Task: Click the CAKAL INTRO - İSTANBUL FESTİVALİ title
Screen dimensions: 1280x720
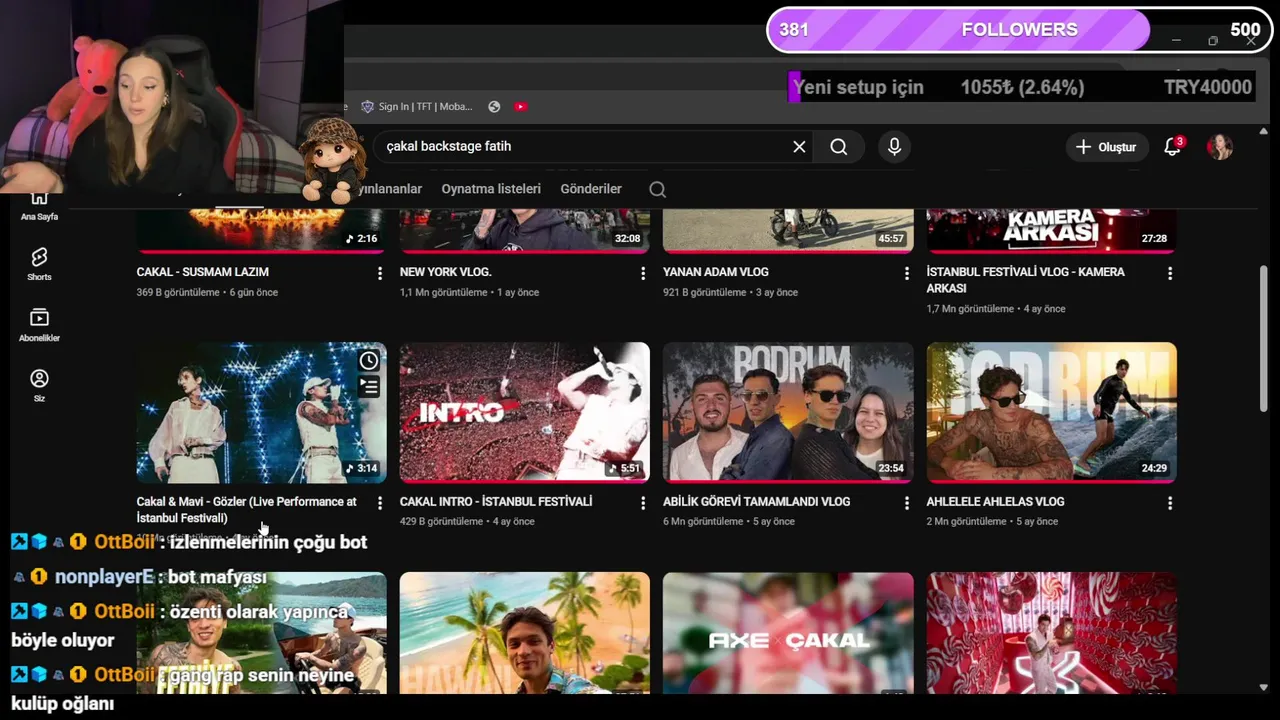Action: (x=496, y=502)
